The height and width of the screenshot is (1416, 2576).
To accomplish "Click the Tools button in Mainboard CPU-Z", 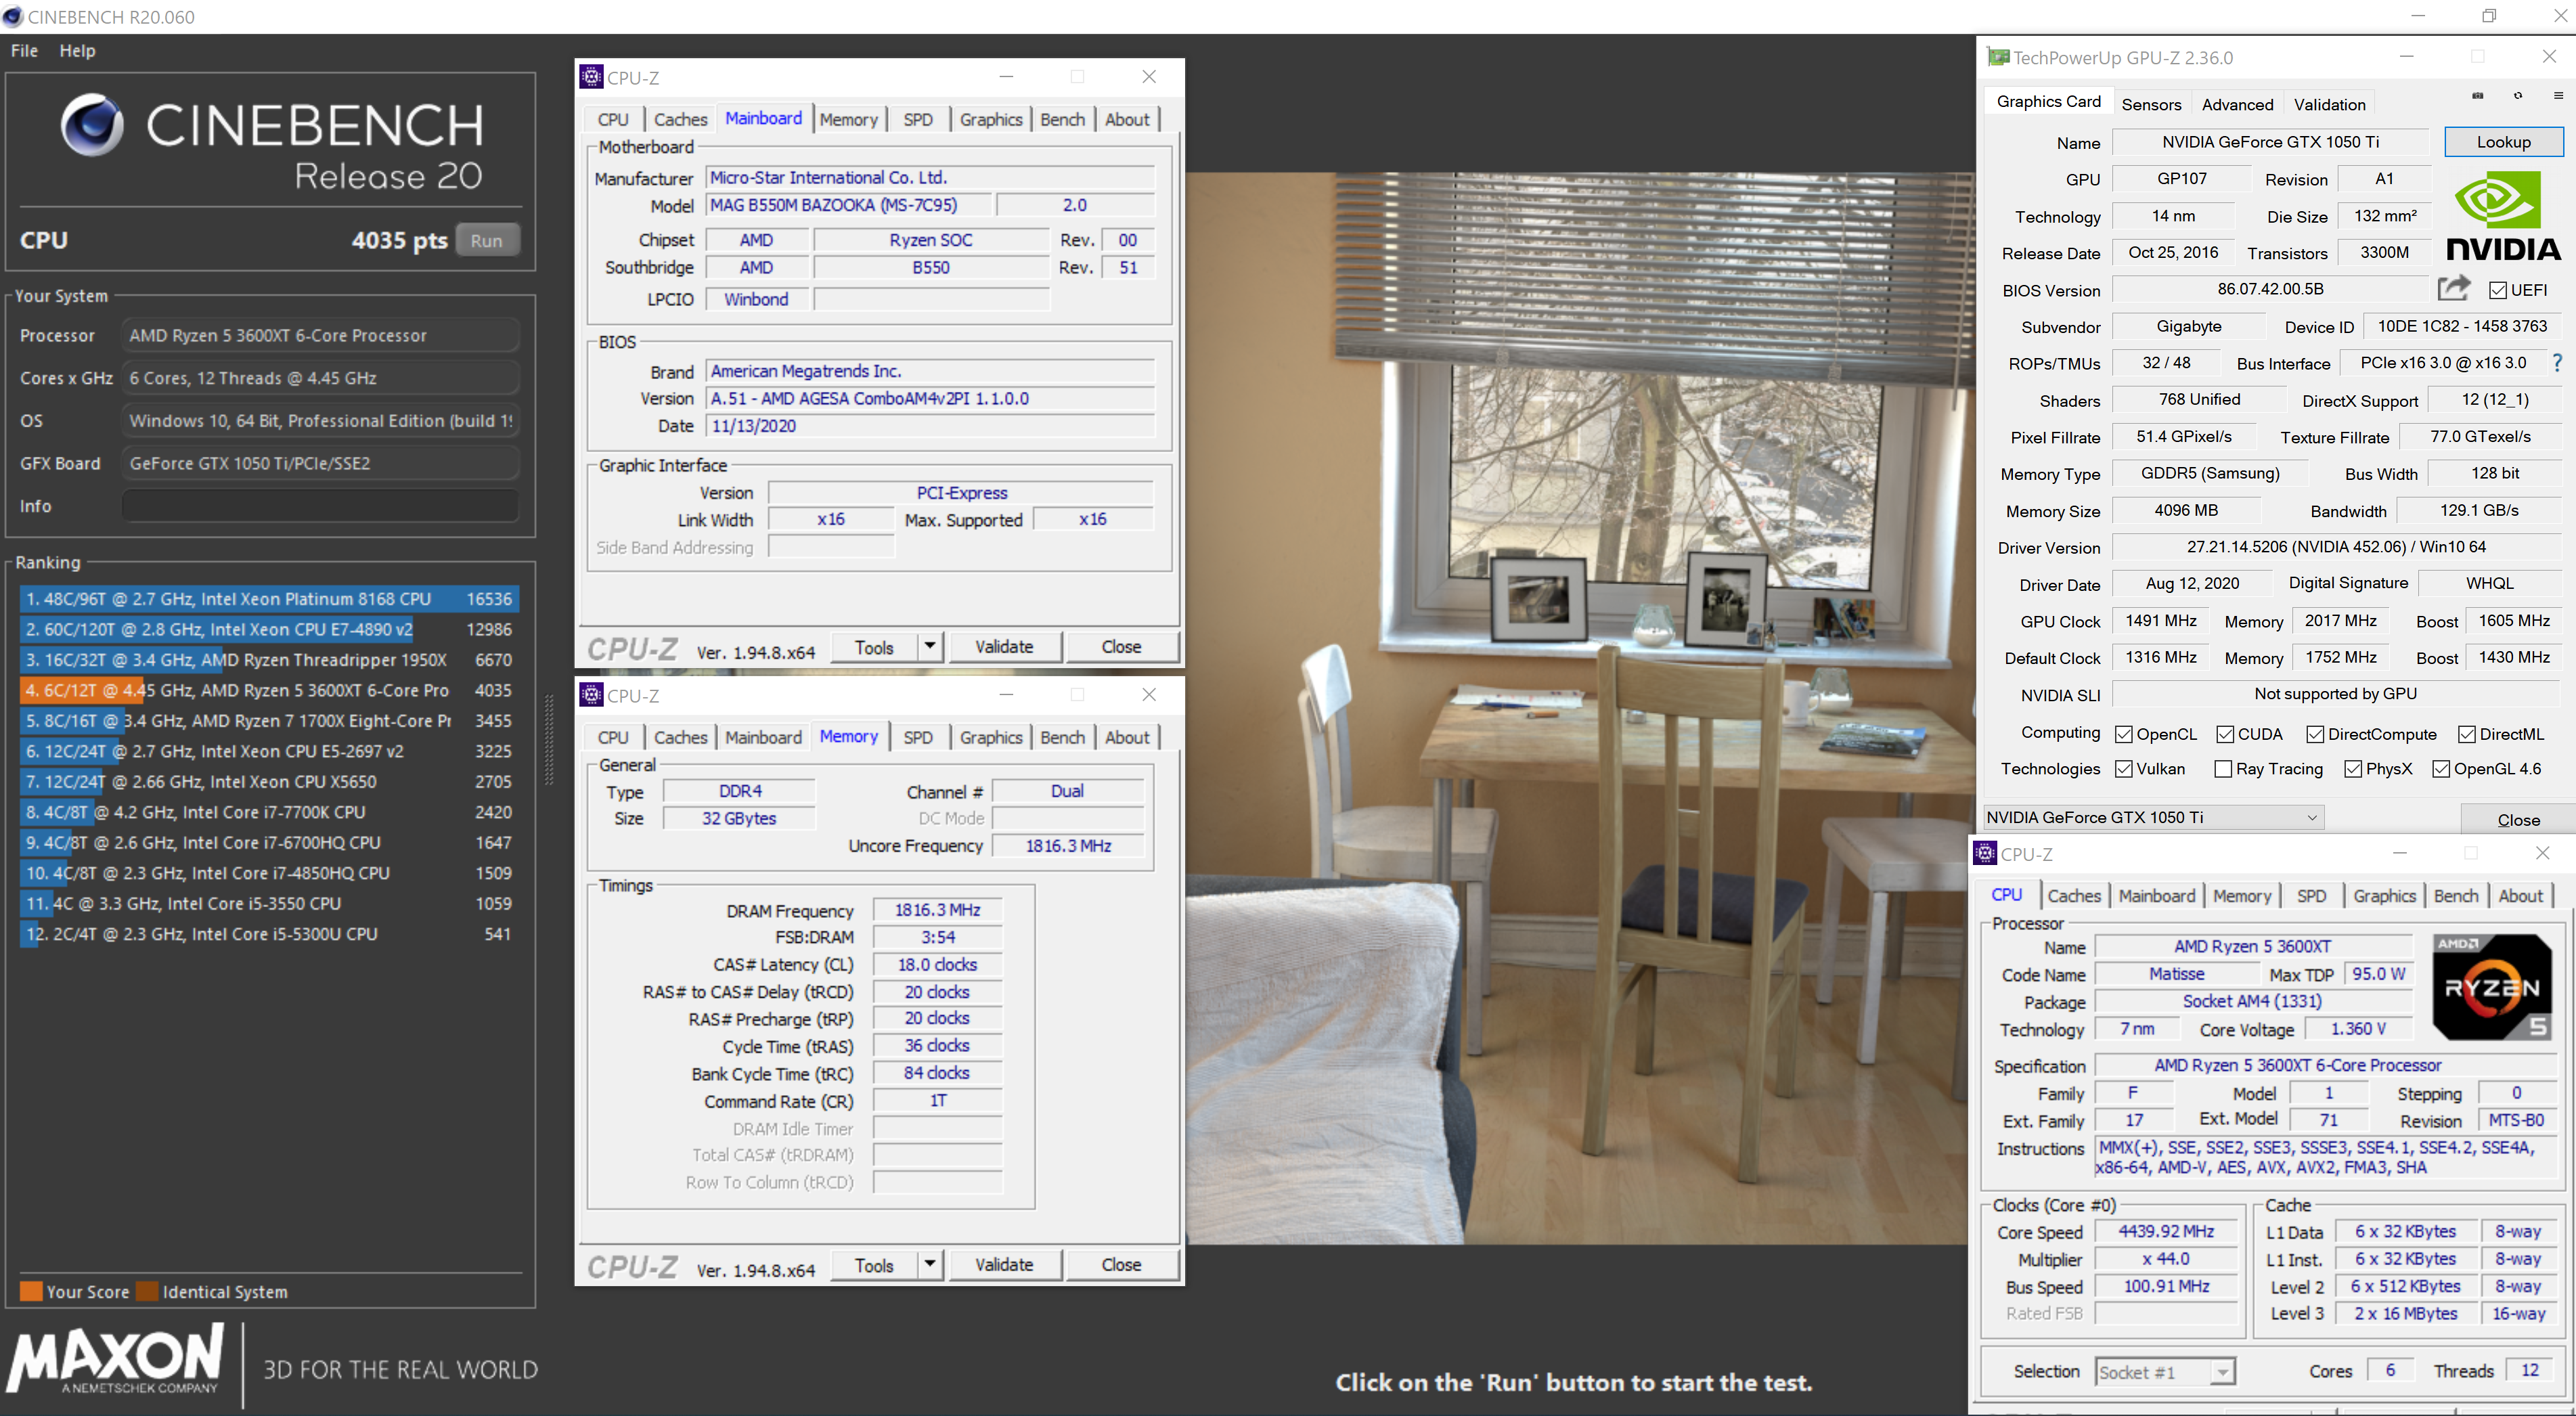I will coord(874,646).
